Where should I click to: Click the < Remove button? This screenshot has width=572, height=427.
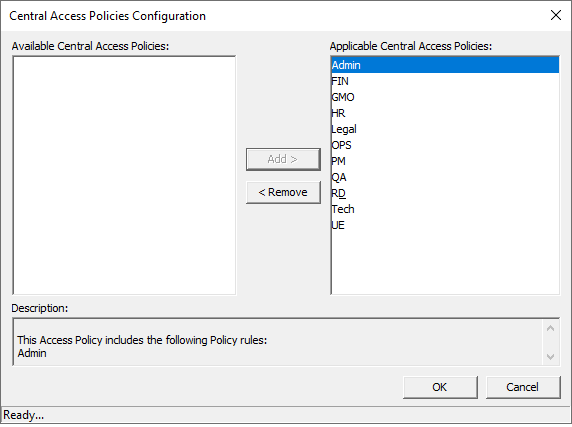click(283, 193)
